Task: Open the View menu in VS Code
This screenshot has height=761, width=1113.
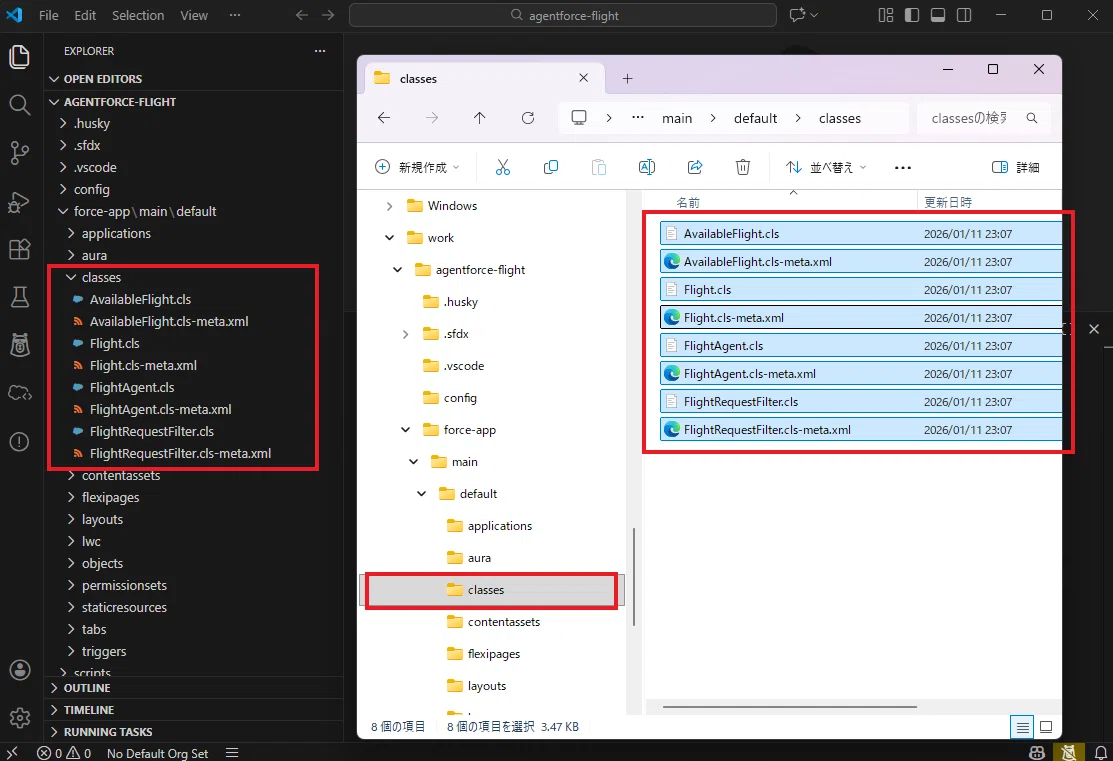Action: coord(194,15)
